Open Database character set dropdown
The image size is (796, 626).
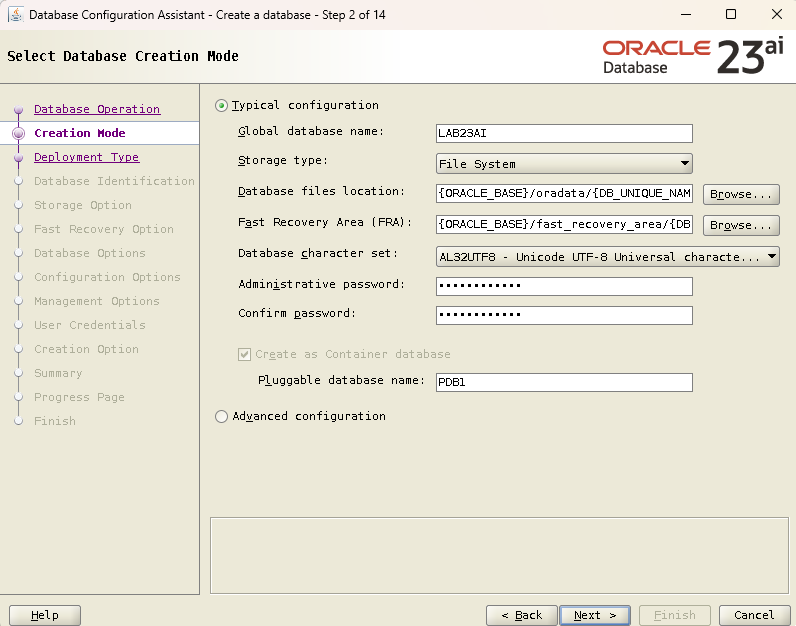pos(607,257)
